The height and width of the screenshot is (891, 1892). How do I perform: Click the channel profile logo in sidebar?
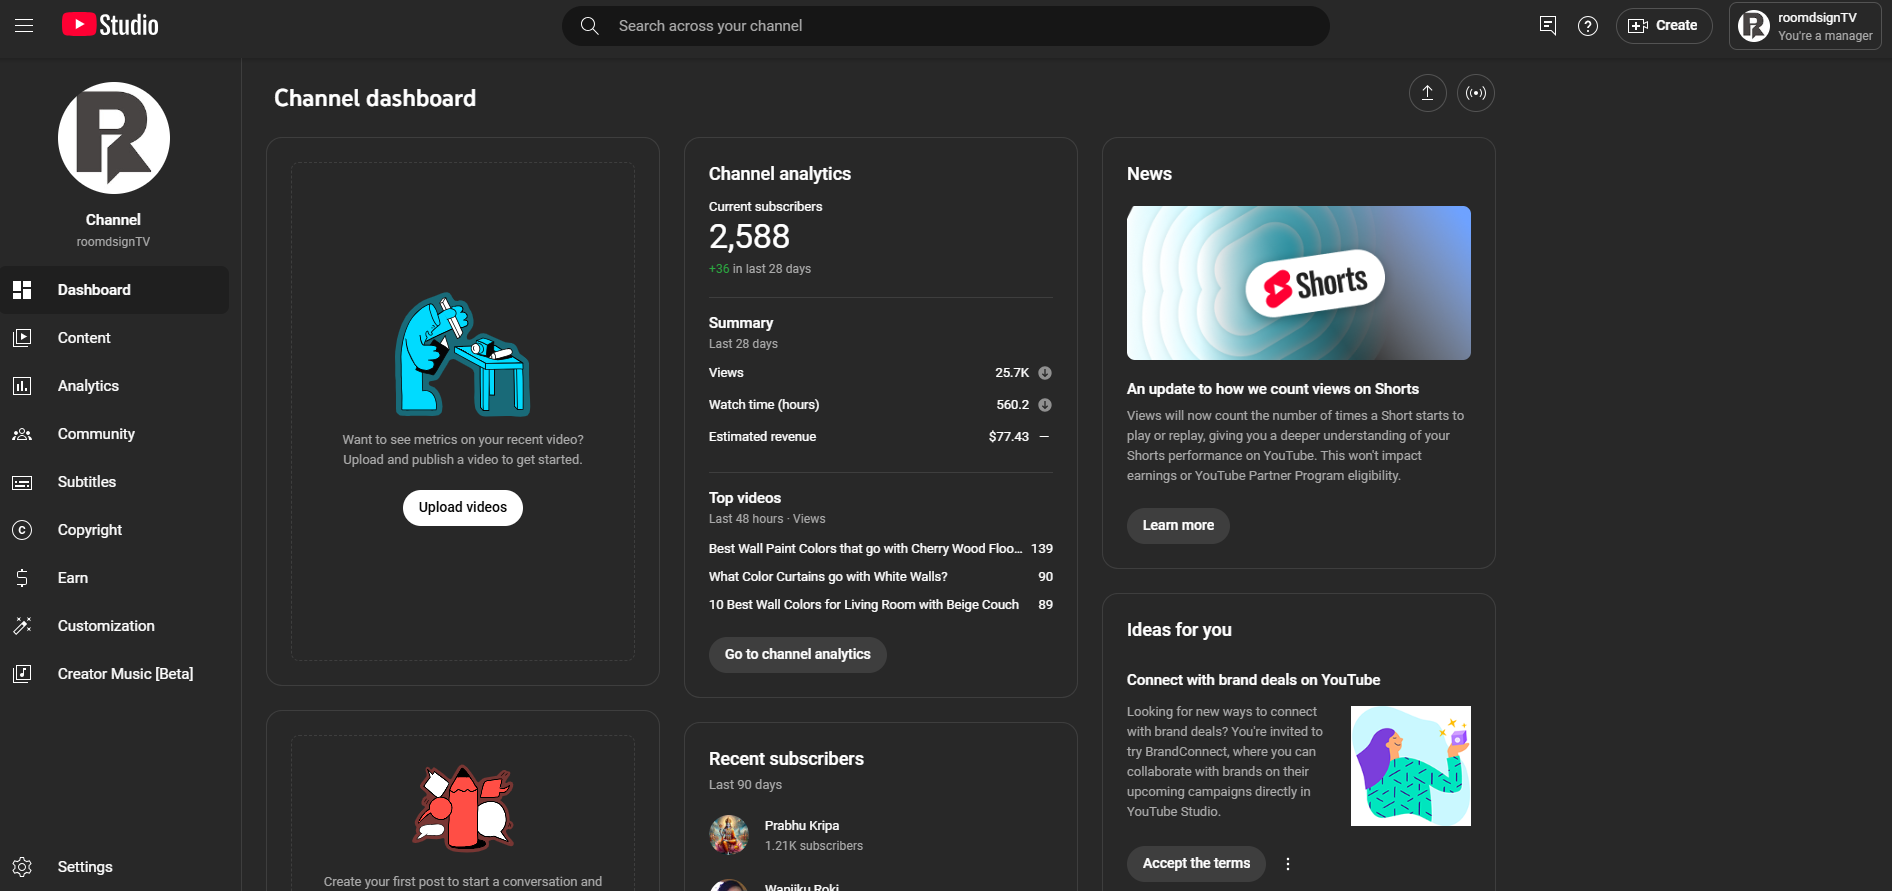click(x=114, y=138)
